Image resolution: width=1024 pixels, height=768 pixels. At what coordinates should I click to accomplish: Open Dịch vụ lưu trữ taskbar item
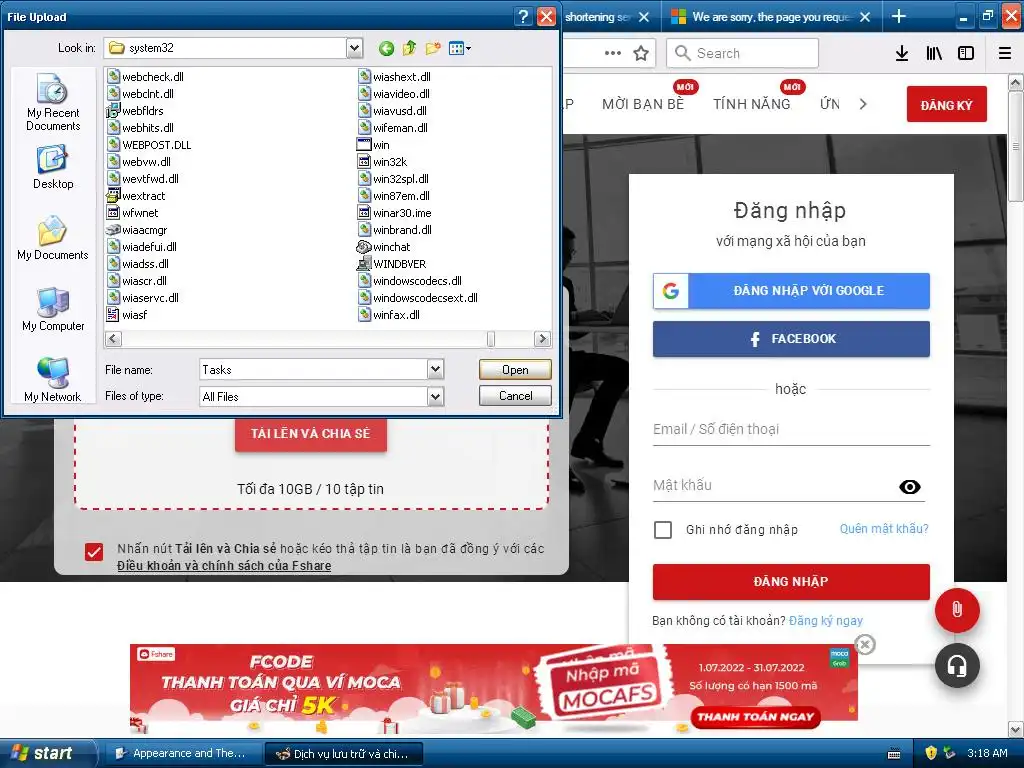(344, 754)
